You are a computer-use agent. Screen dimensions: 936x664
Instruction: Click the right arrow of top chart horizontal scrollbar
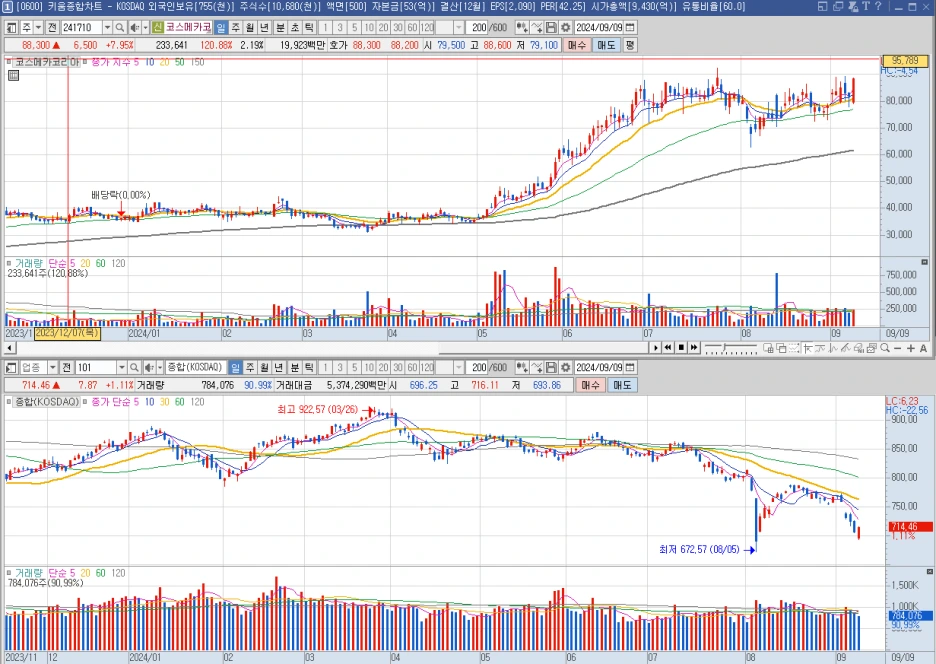tap(655, 348)
